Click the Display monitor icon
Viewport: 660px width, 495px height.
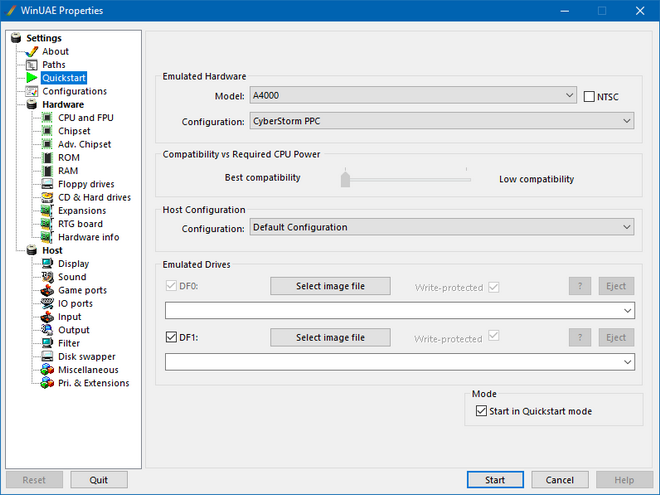[x=47, y=264]
